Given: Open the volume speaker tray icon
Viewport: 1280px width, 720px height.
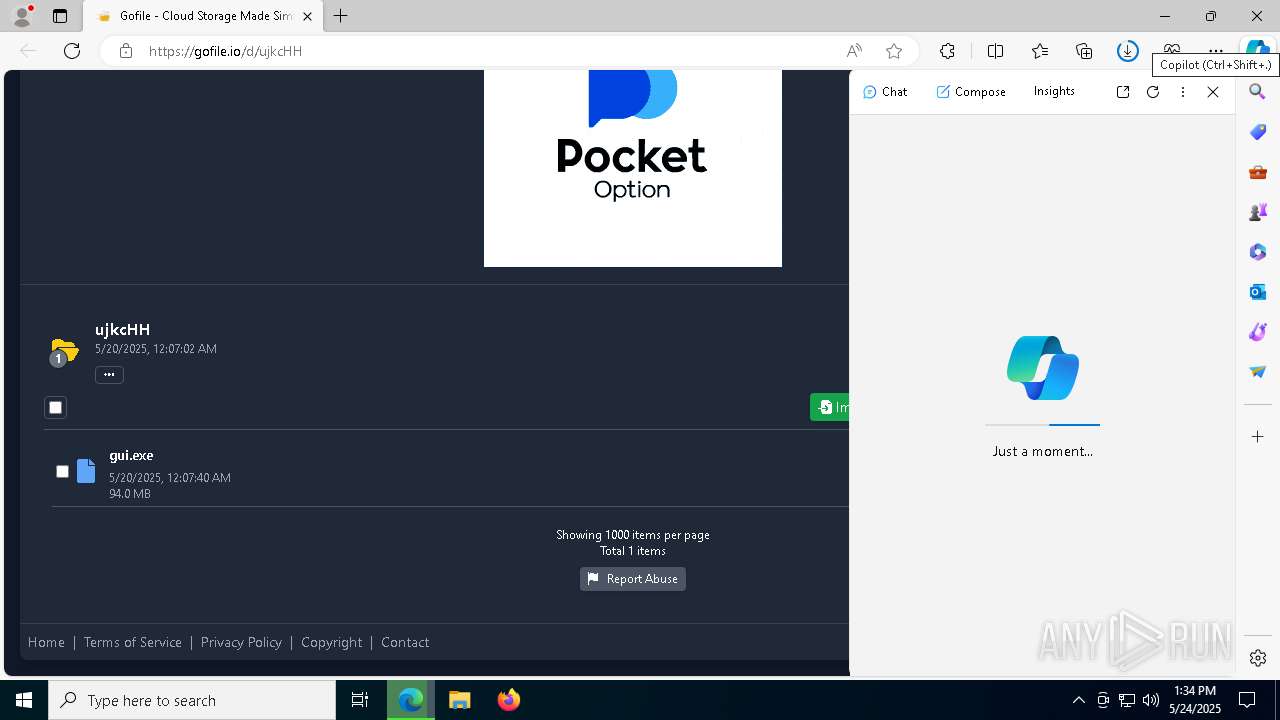Looking at the screenshot, I should (1151, 700).
